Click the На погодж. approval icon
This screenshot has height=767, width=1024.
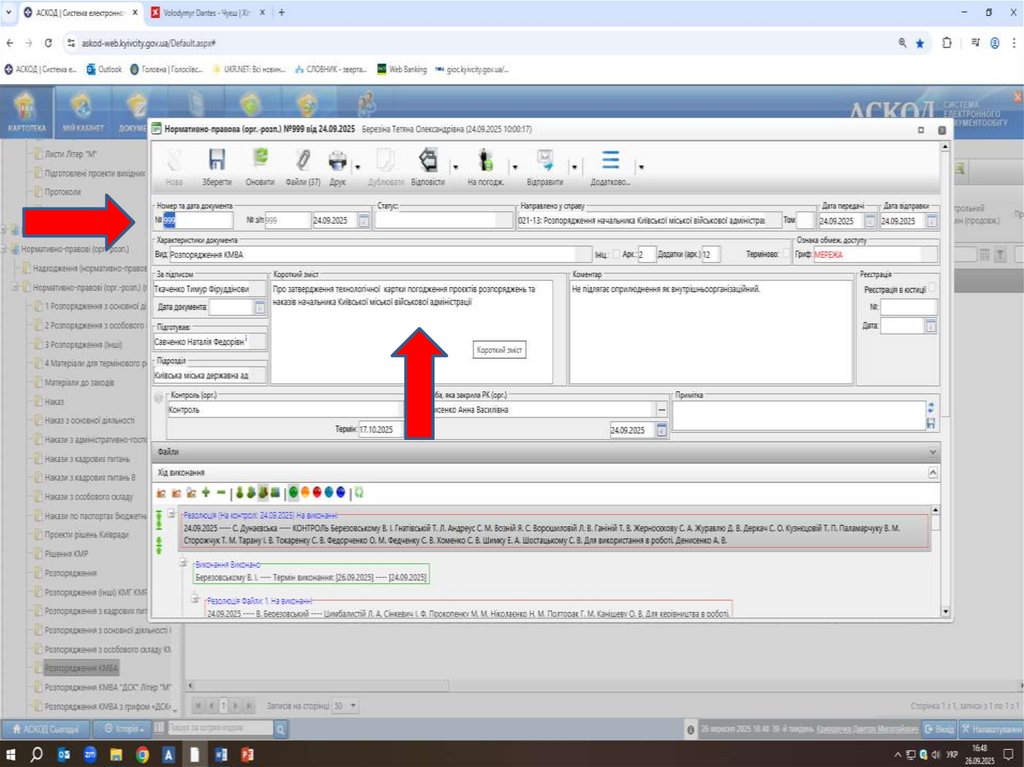486,162
